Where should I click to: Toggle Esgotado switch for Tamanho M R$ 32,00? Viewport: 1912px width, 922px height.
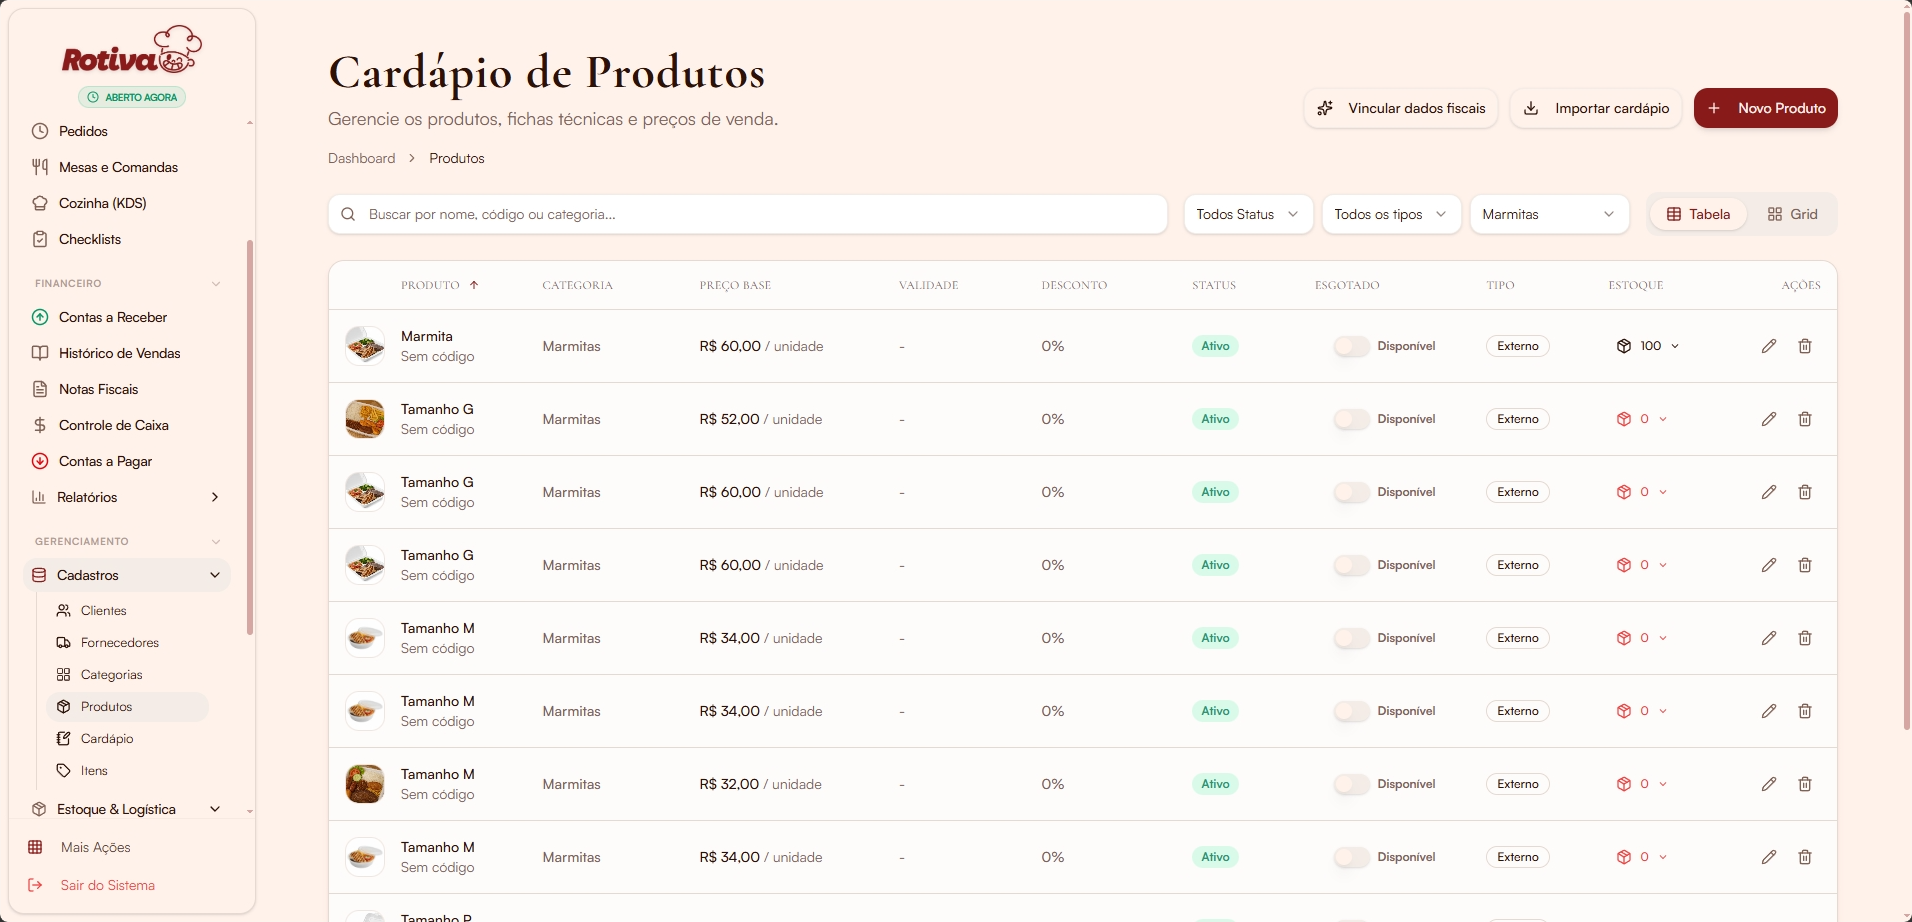(x=1351, y=784)
